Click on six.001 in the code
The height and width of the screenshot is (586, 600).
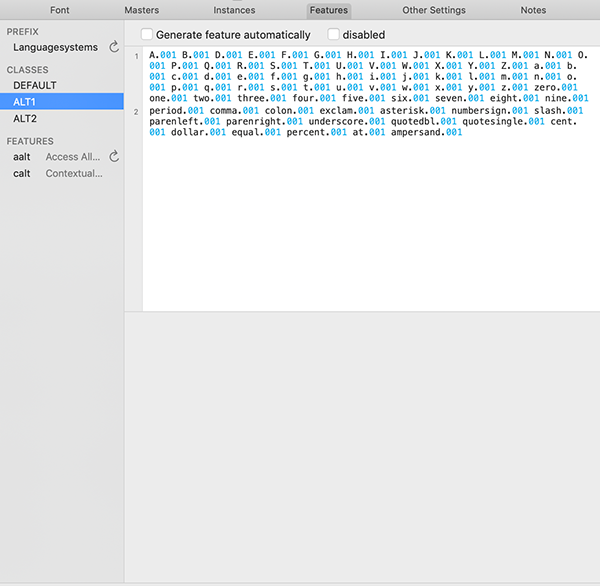point(410,98)
